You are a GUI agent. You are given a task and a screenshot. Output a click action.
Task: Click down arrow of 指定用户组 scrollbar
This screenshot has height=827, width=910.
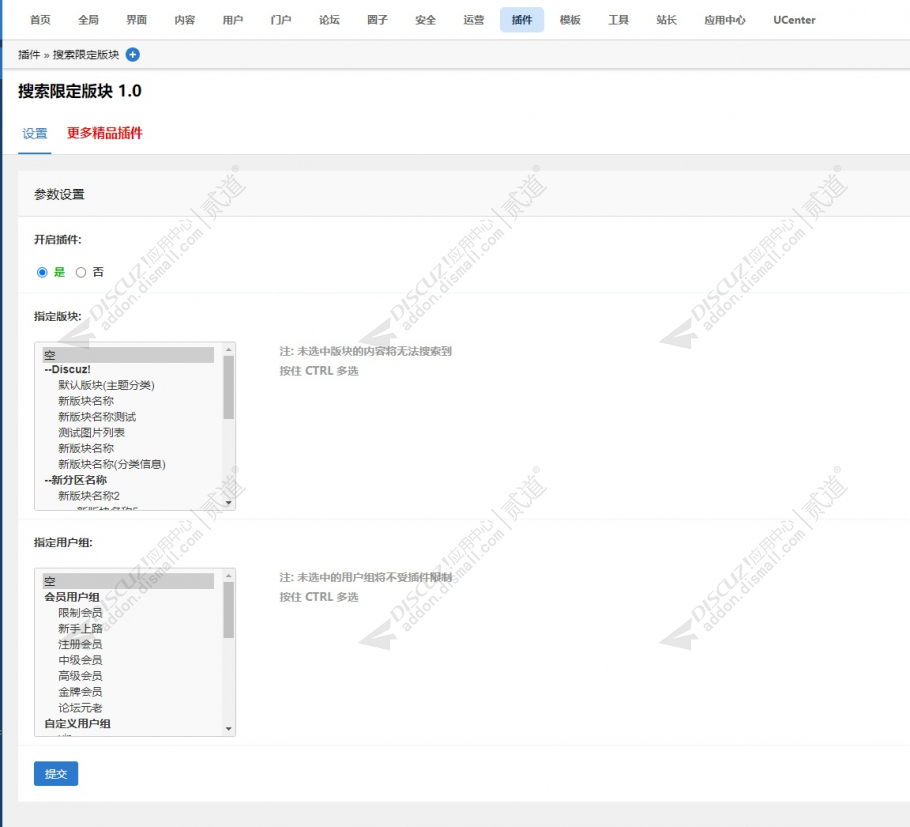tap(229, 729)
